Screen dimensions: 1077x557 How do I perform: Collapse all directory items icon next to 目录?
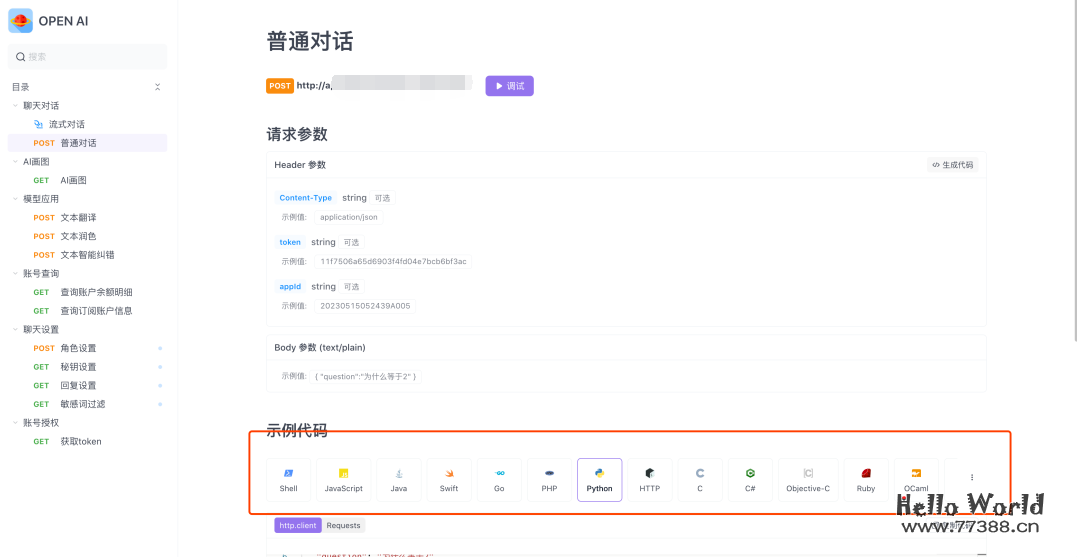(157, 87)
